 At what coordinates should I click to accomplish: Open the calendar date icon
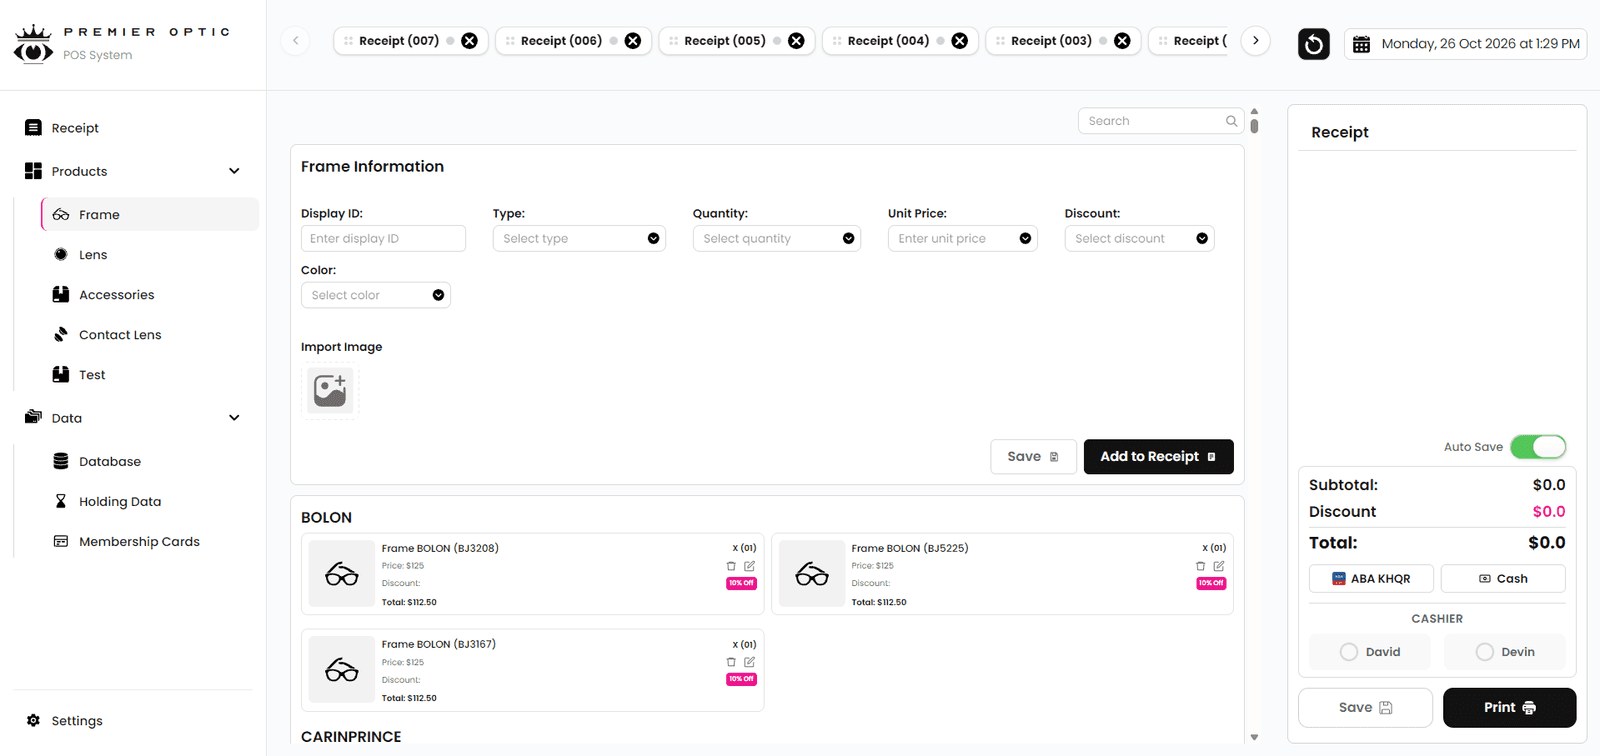pos(1361,44)
